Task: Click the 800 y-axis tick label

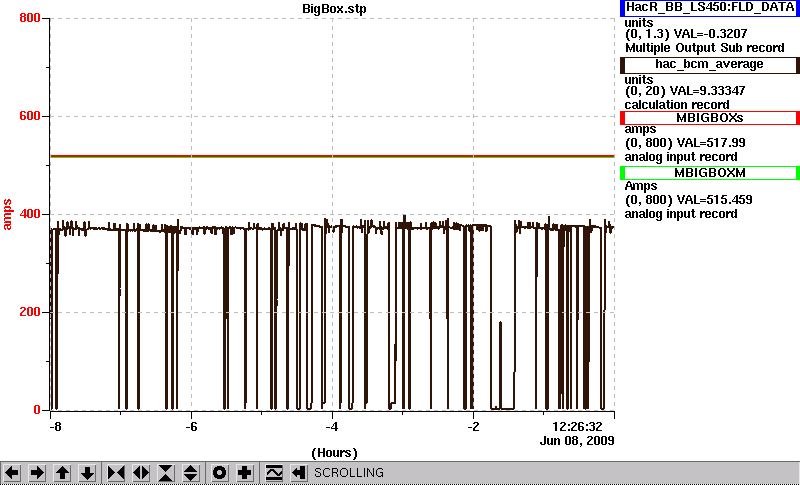Action: (30, 18)
